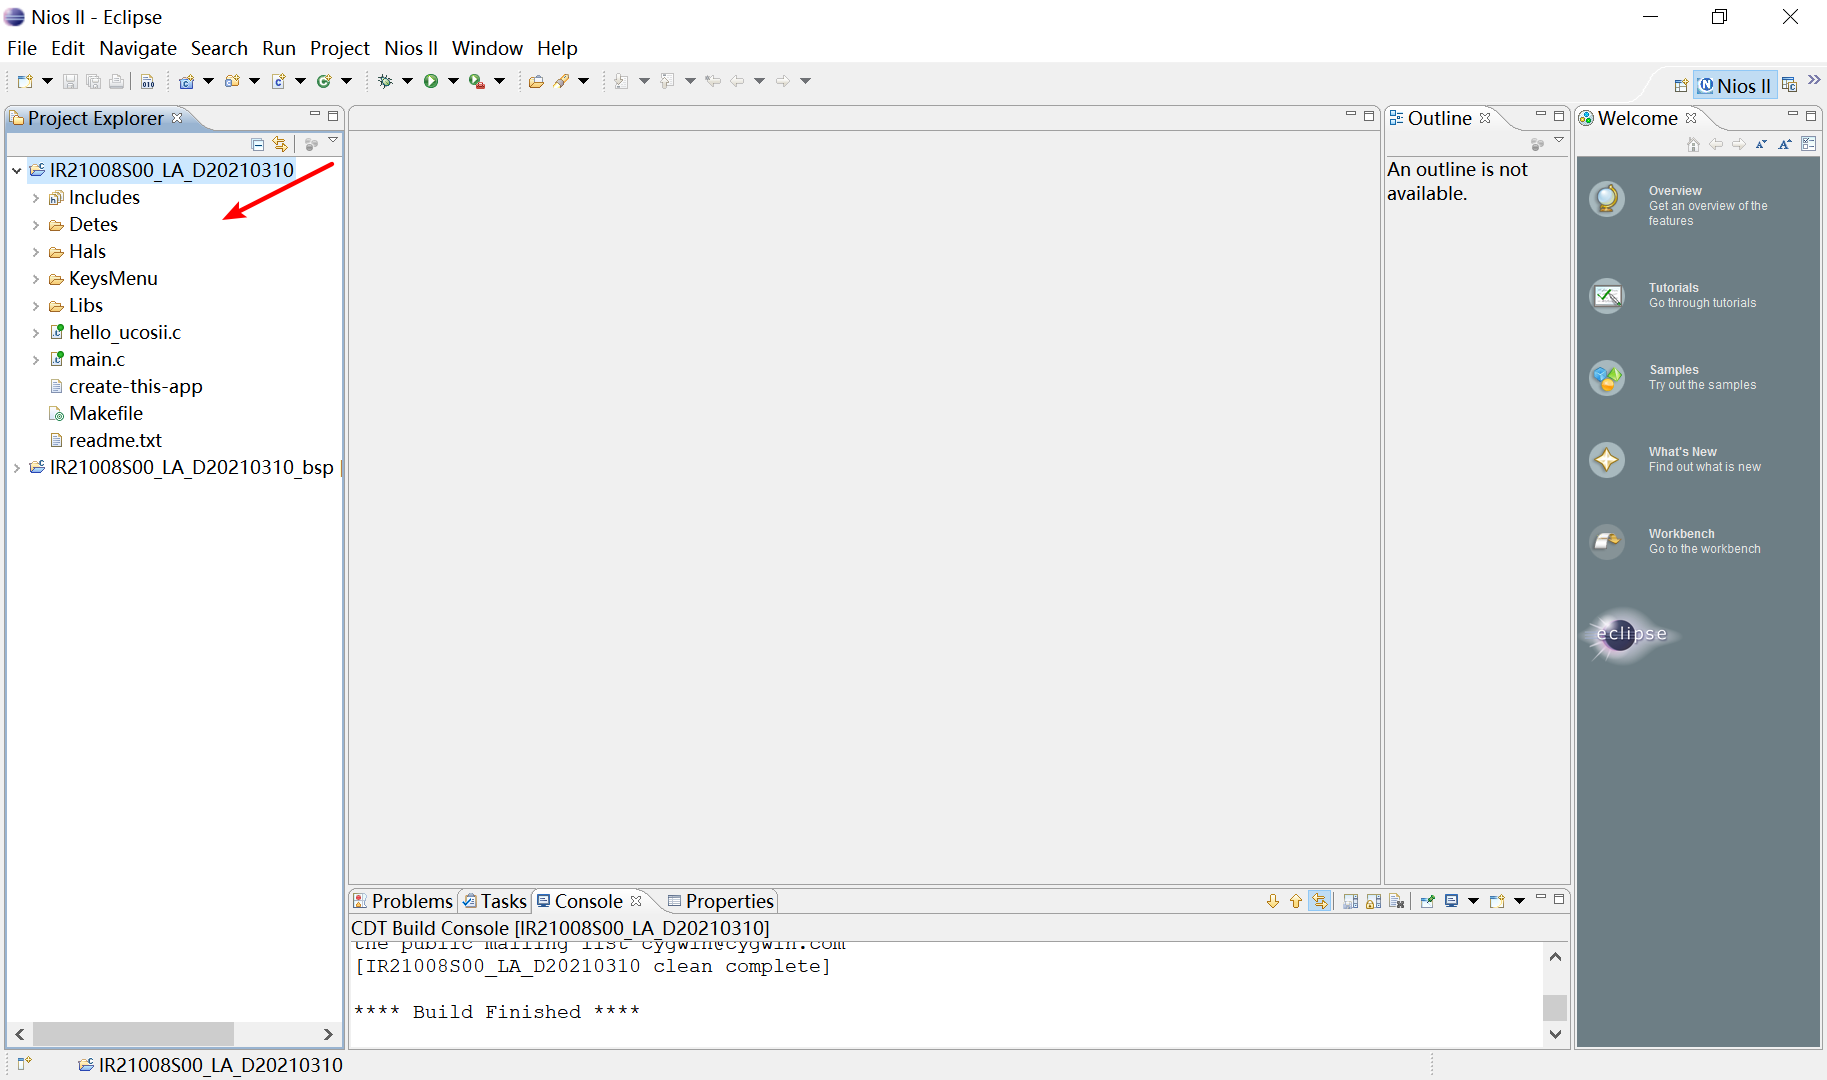Open the Nios II menu
The image size is (1827, 1080).
[x=411, y=48]
